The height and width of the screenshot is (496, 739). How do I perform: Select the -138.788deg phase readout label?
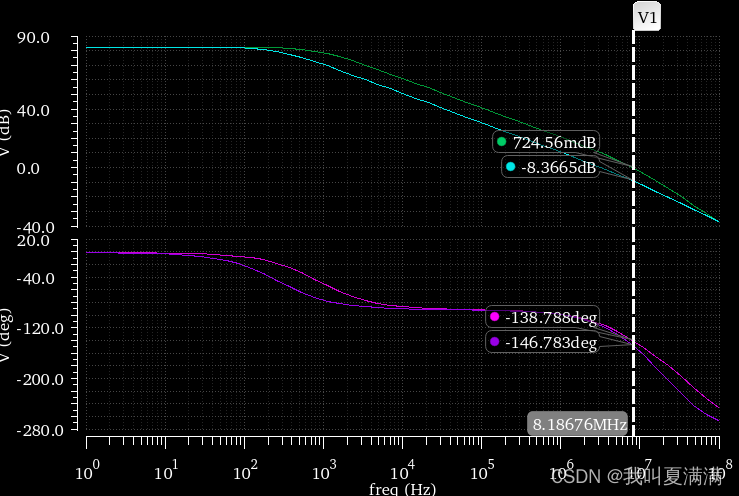pyautogui.click(x=551, y=318)
